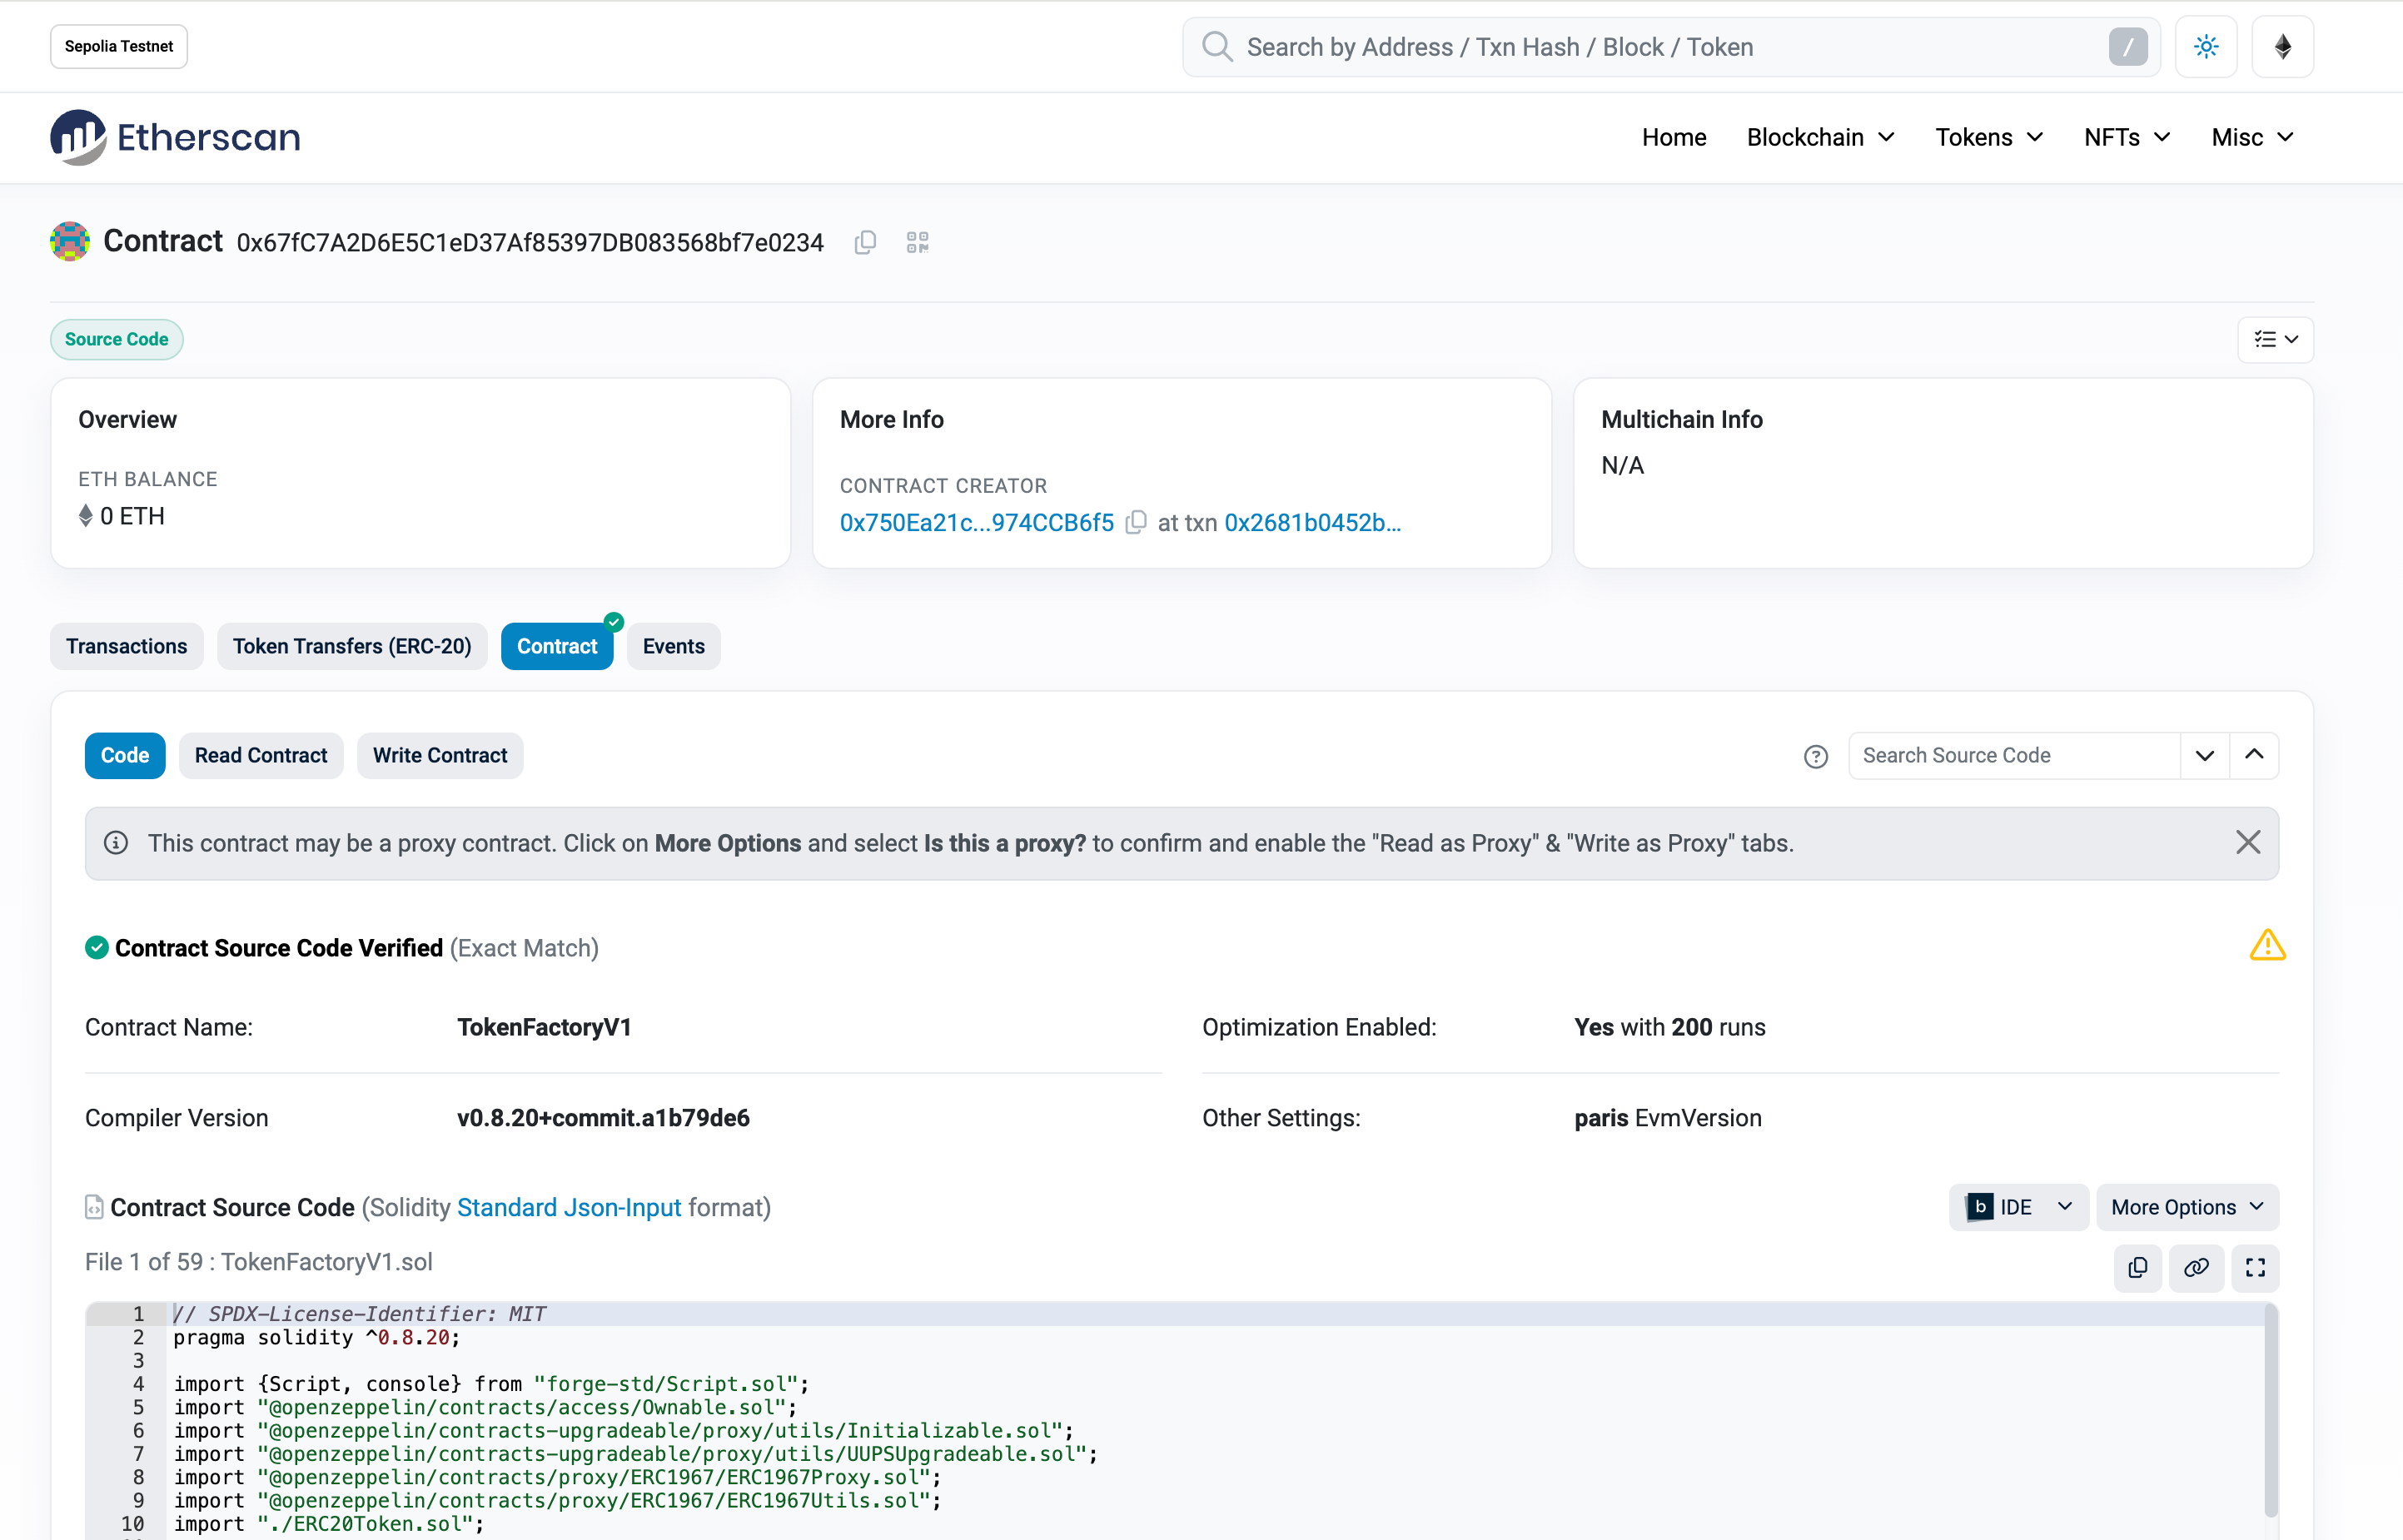Click the info icon in proxy notice
This screenshot has height=1540, width=2403.
point(116,843)
